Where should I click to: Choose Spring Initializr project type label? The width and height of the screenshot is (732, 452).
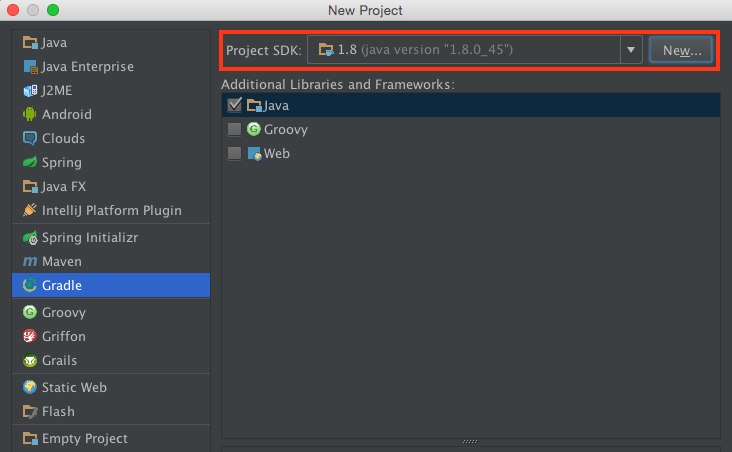pyautogui.click(x=90, y=238)
